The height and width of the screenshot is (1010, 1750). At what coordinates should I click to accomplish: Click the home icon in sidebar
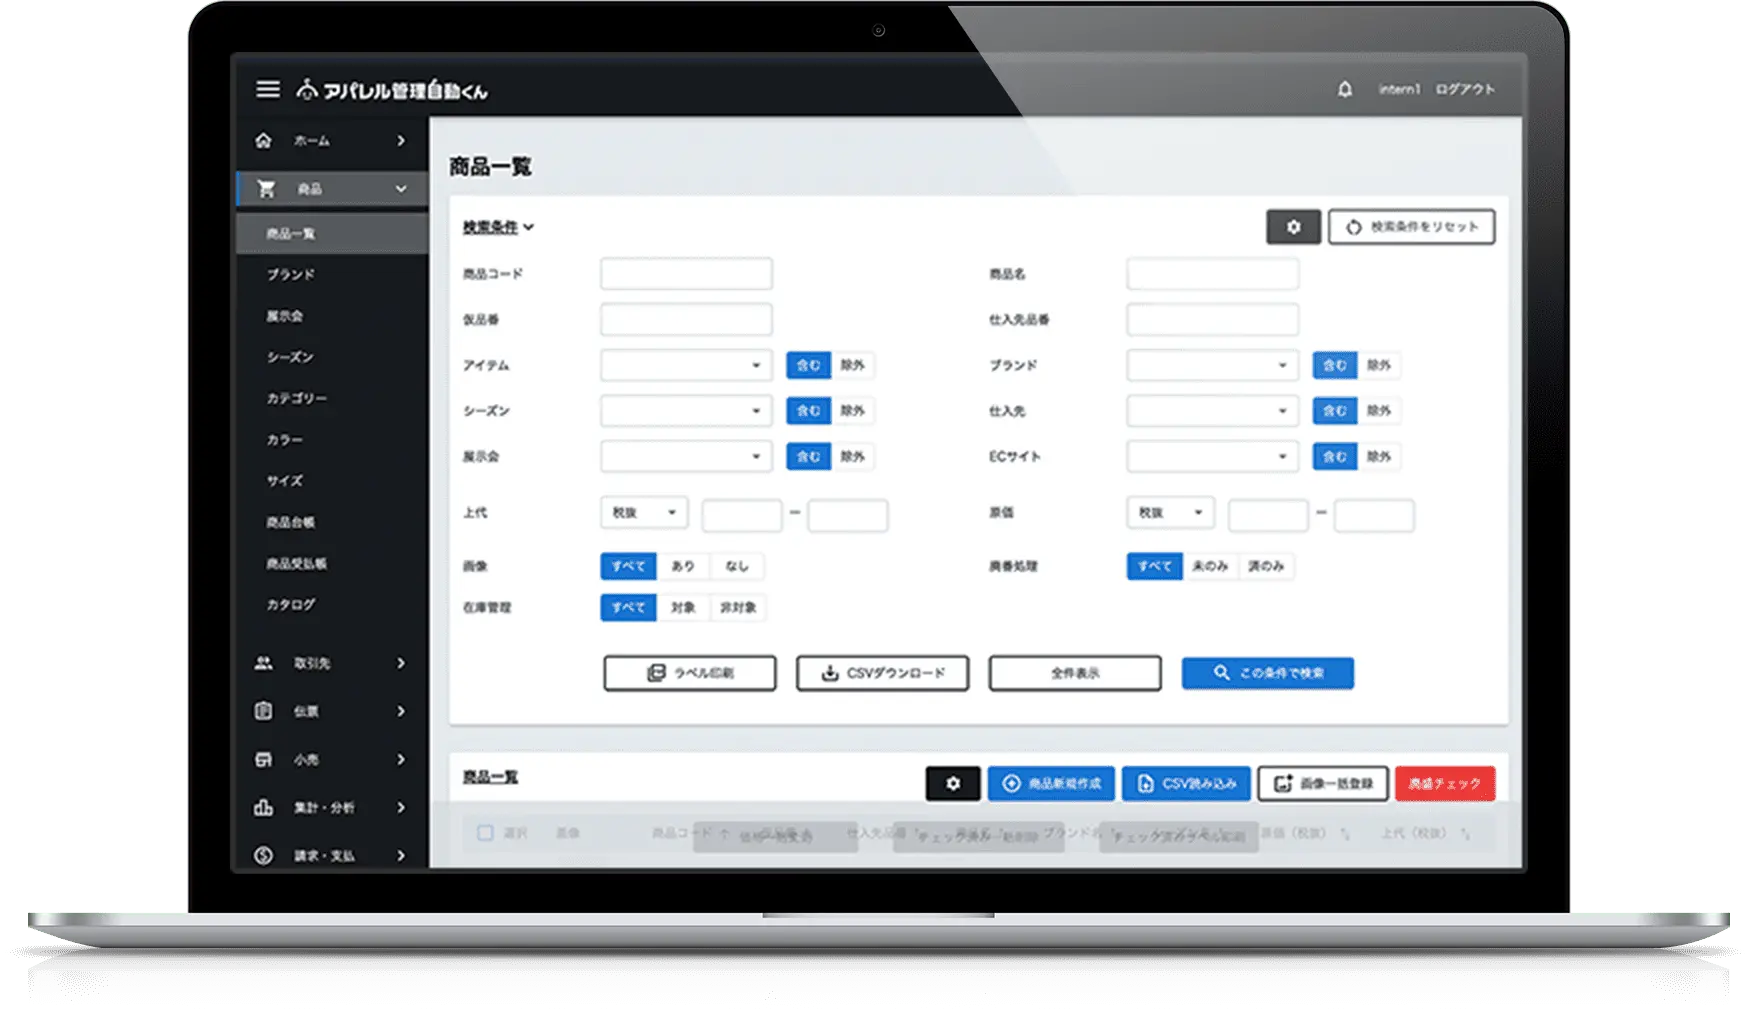point(263,141)
